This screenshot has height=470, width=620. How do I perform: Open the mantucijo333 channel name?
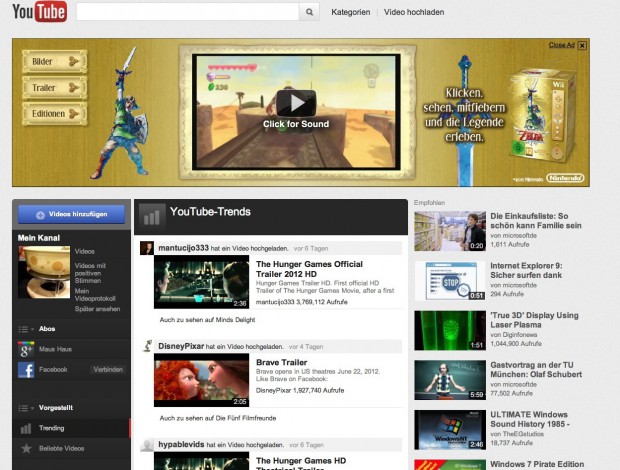pos(183,248)
